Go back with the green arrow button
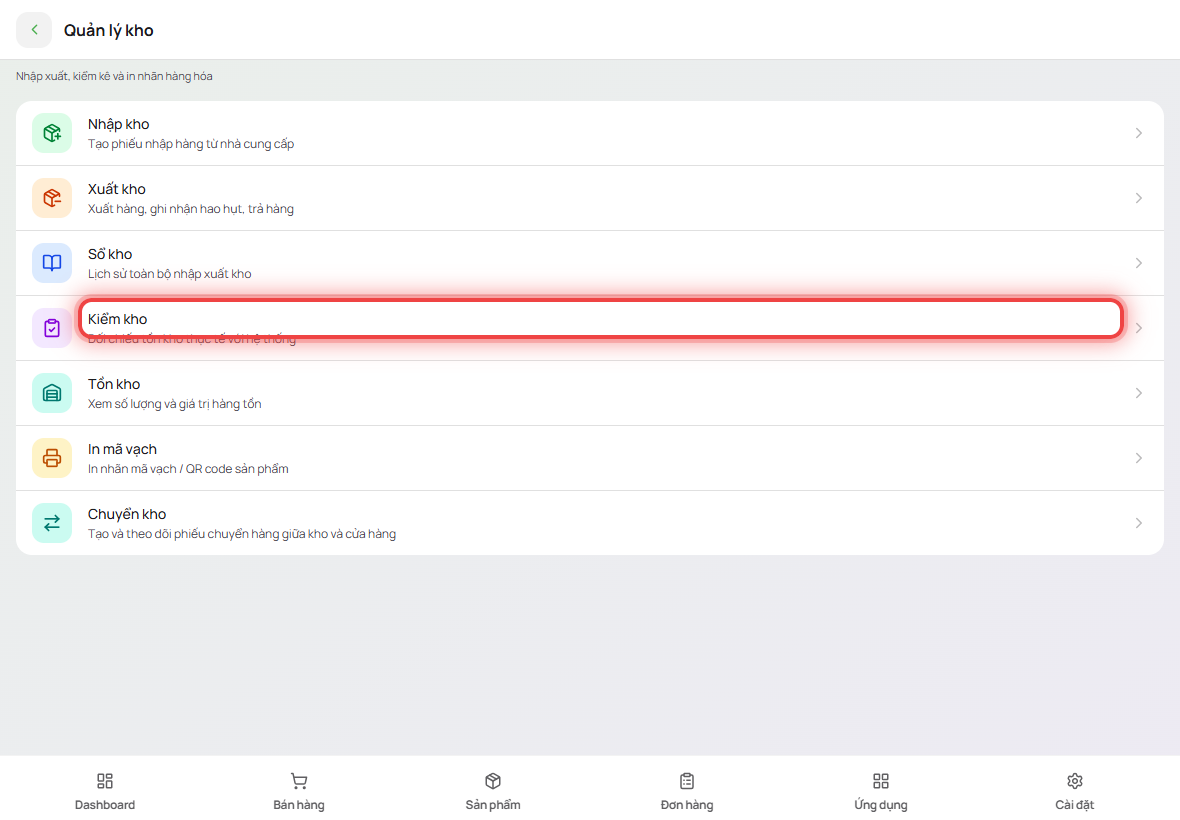Viewport: 1180px width, 820px height. pyautogui.click(x=34, y=30)
